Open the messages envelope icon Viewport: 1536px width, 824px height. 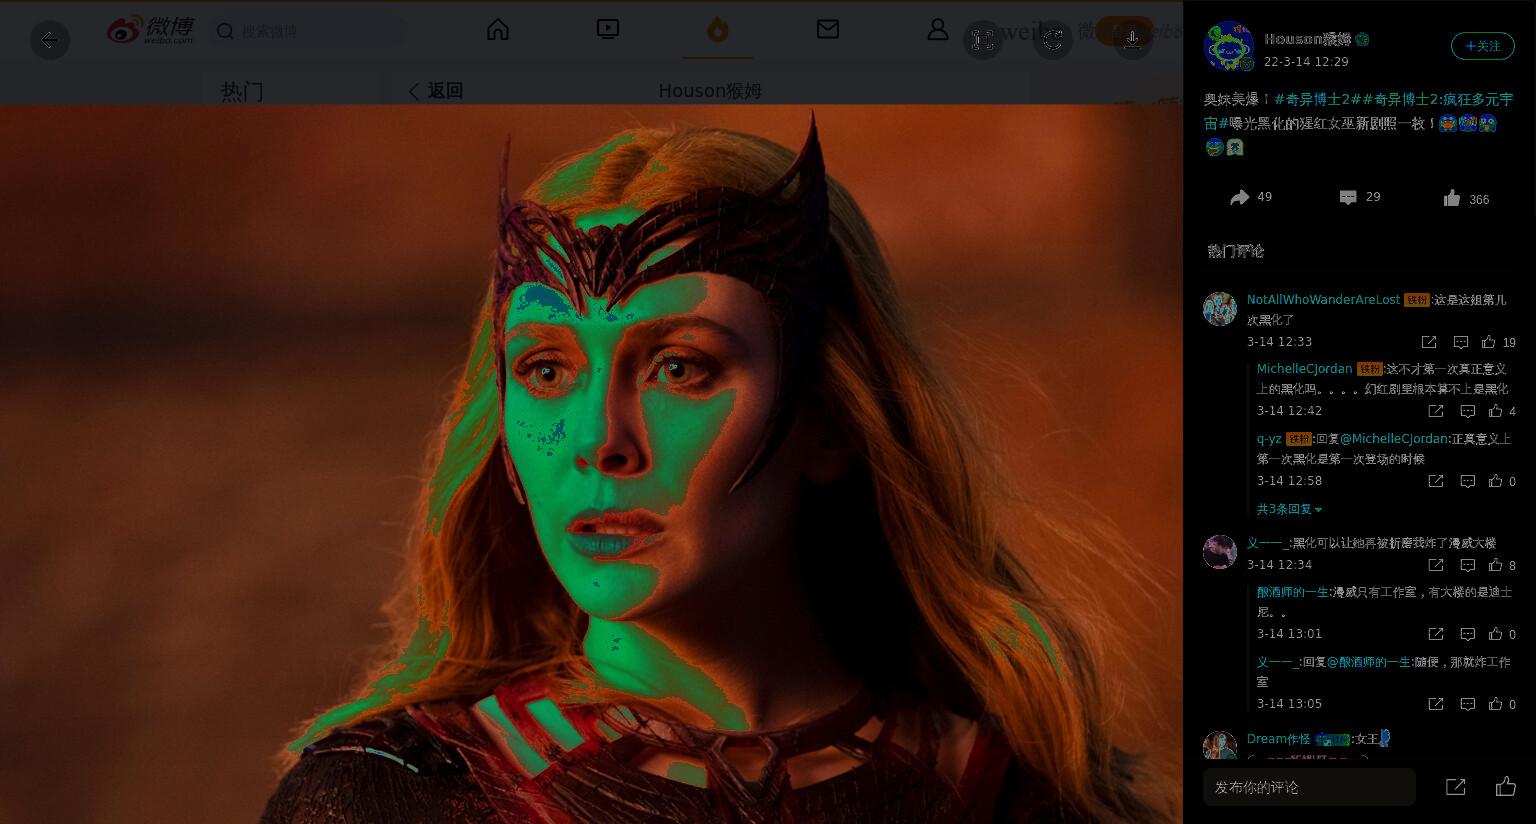pos(828,30)
